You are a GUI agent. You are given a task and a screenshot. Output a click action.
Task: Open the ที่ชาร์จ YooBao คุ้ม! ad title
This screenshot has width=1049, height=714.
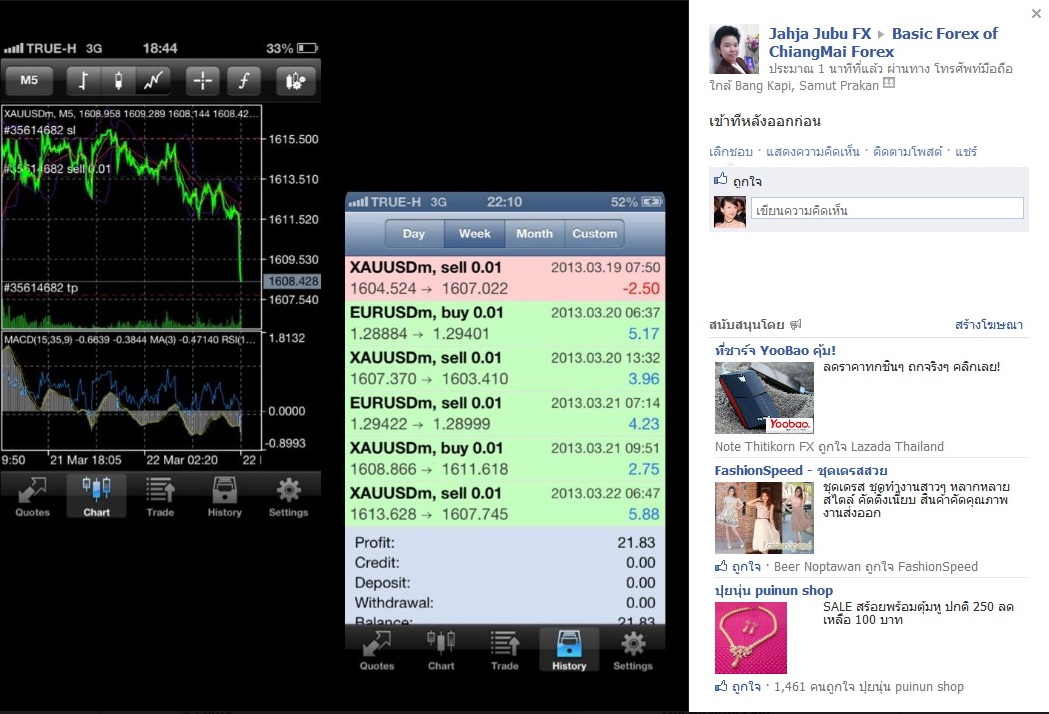(775, 350)
